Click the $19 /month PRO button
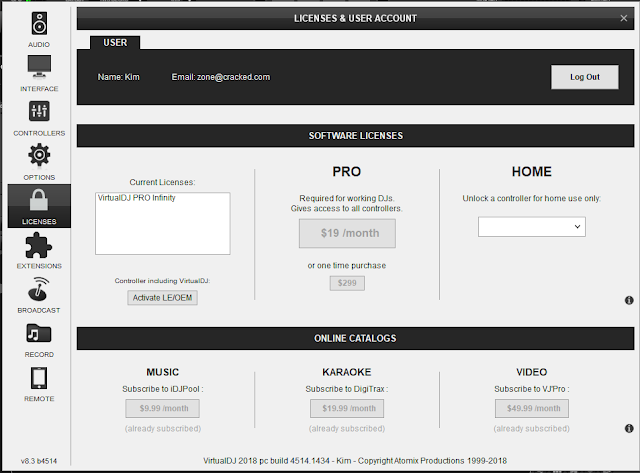Viewport: 640px width, 473px height. pos(347,233)
